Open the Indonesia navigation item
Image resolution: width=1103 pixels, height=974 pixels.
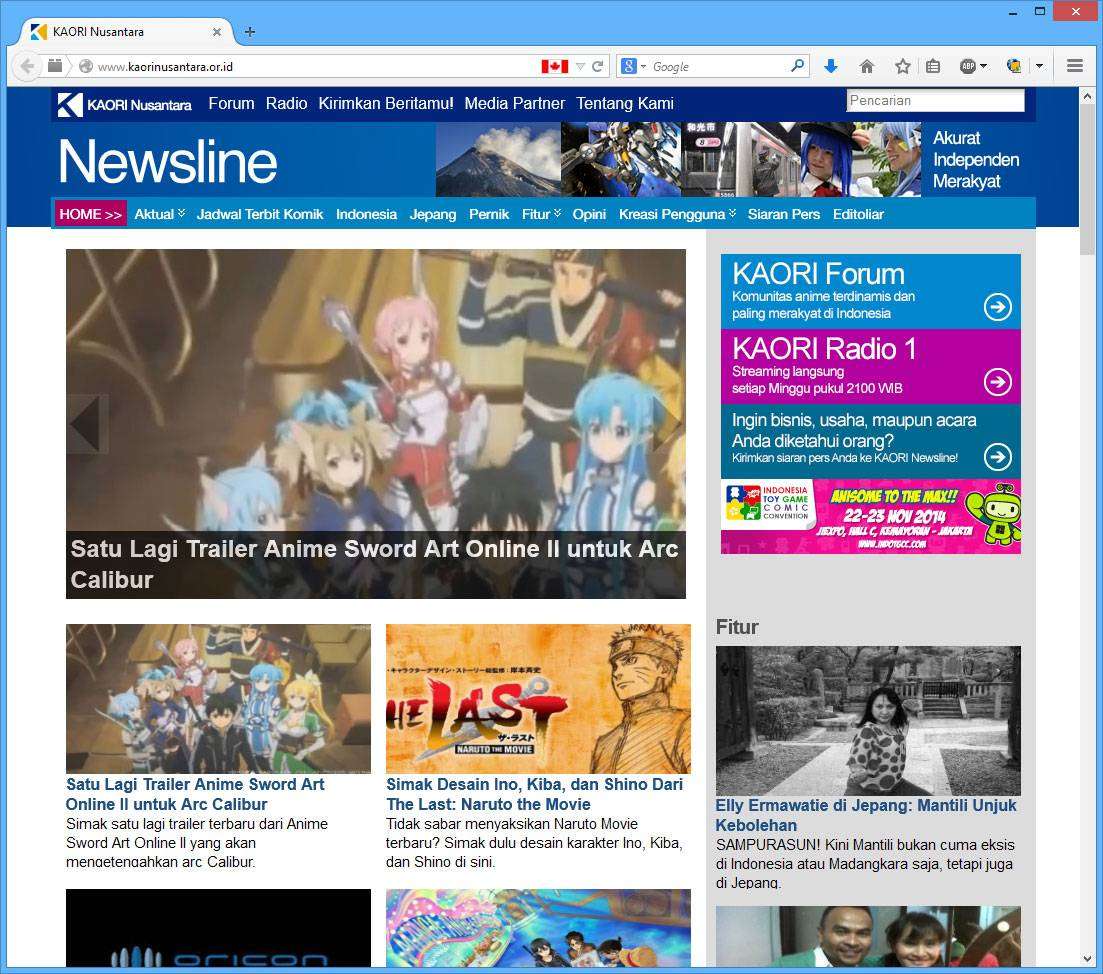(366, 214)
